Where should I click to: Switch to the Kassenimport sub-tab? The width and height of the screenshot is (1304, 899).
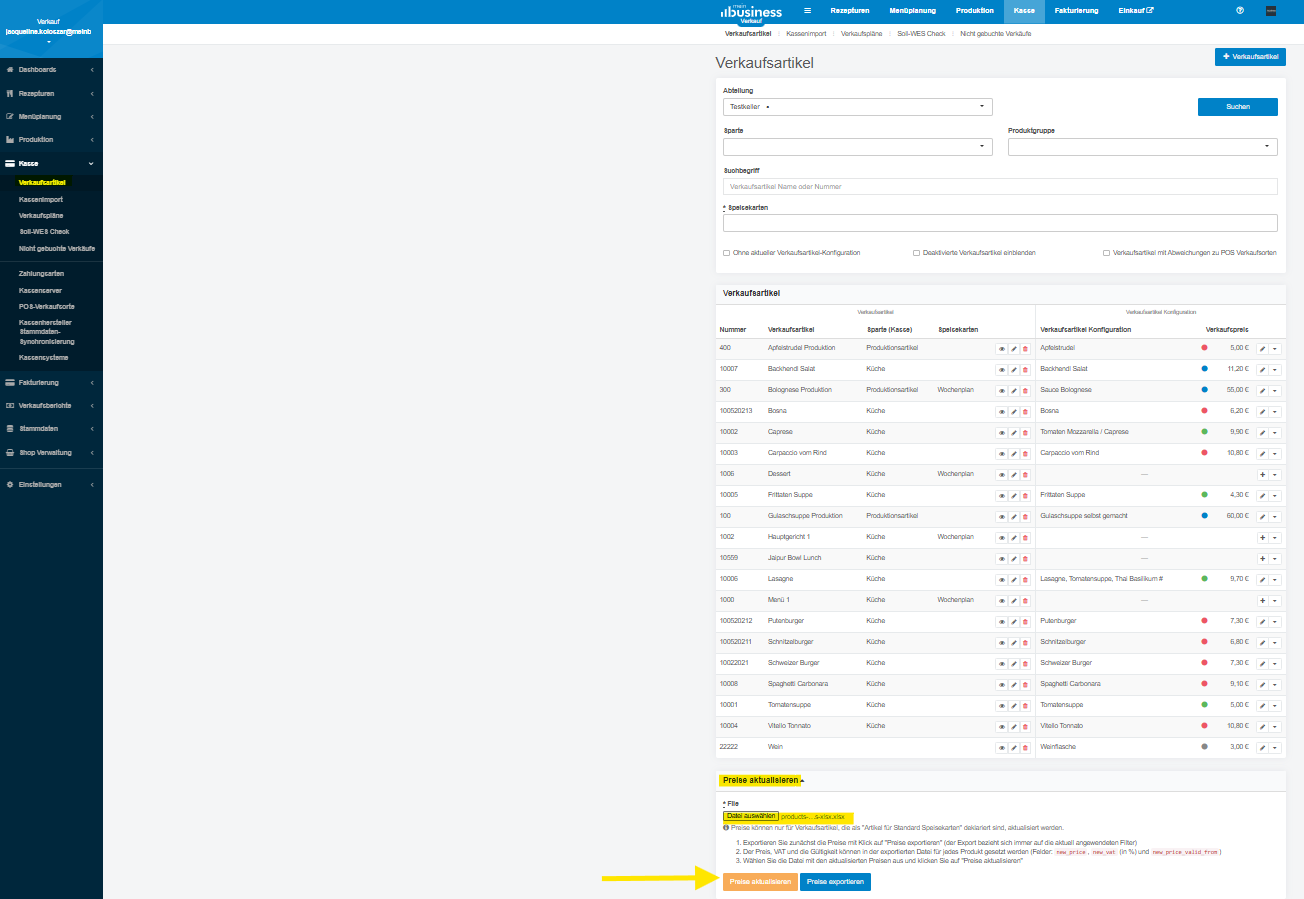pyautogui.click(x=806, y=34)
